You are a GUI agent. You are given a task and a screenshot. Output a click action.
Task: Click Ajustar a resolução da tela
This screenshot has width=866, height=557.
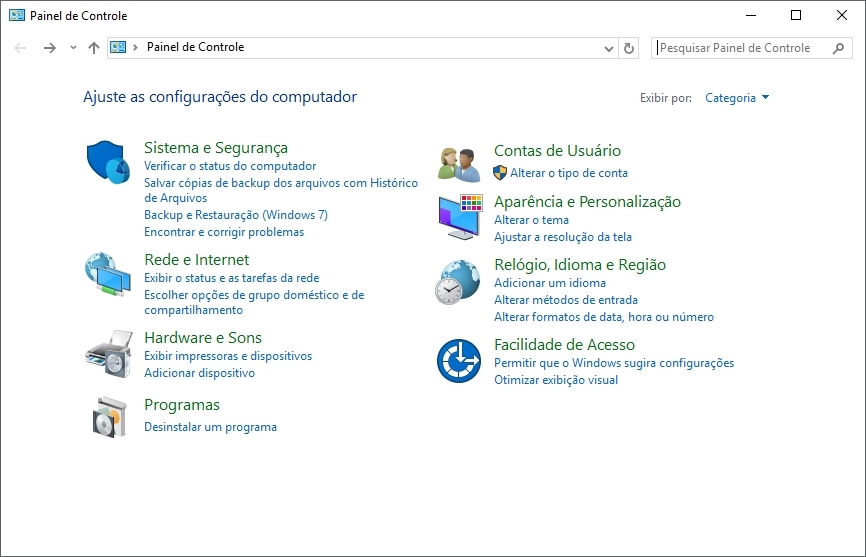[563, 237]
